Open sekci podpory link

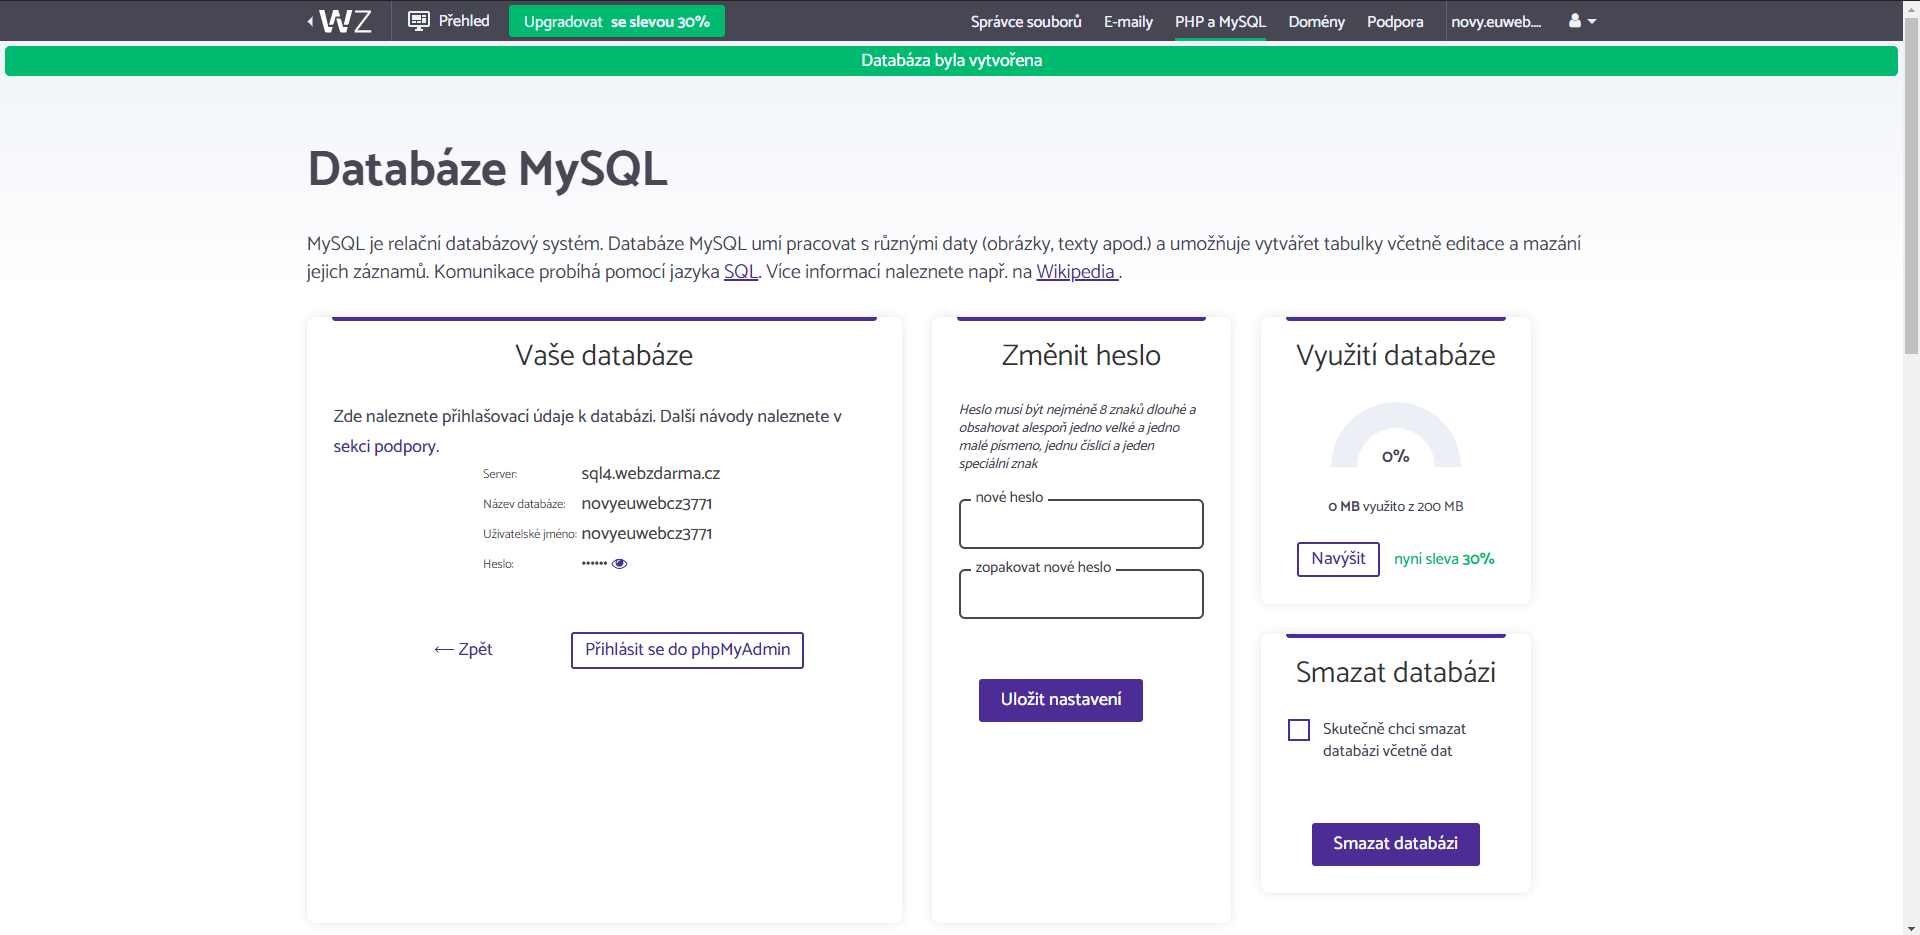click(x=385, y=447)
